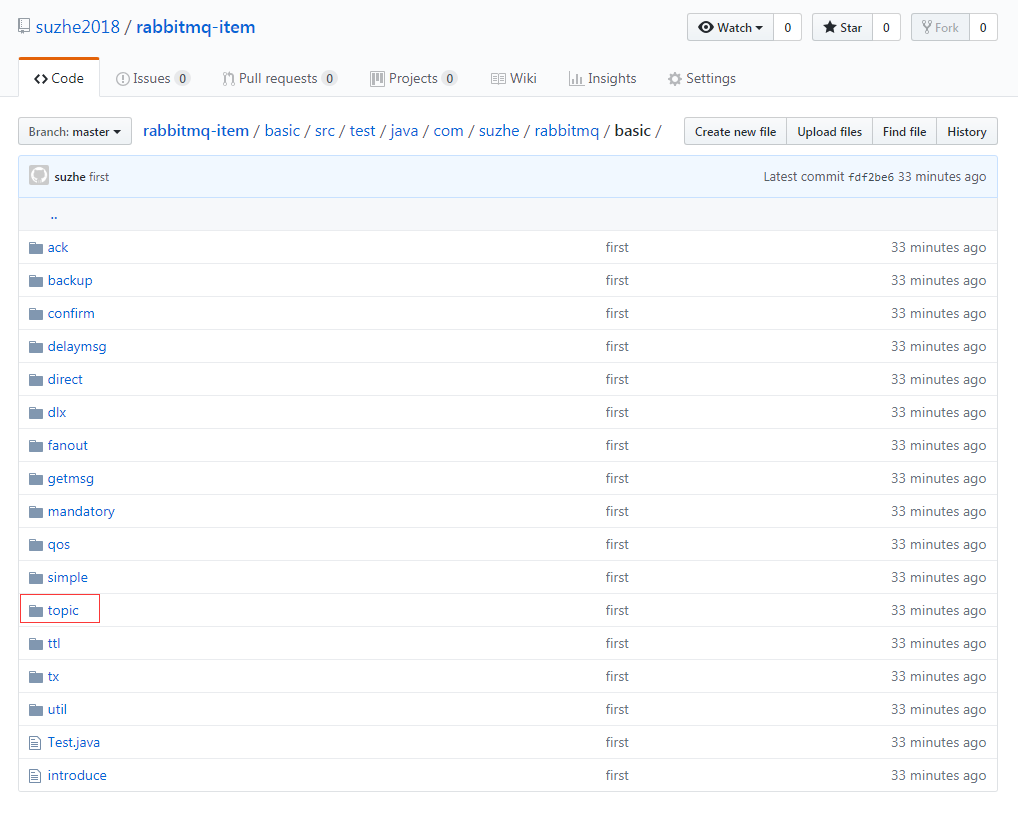This screenshot has width=1018, height=826.
Task: Click the introduce file icon
Action: [35, 776]
